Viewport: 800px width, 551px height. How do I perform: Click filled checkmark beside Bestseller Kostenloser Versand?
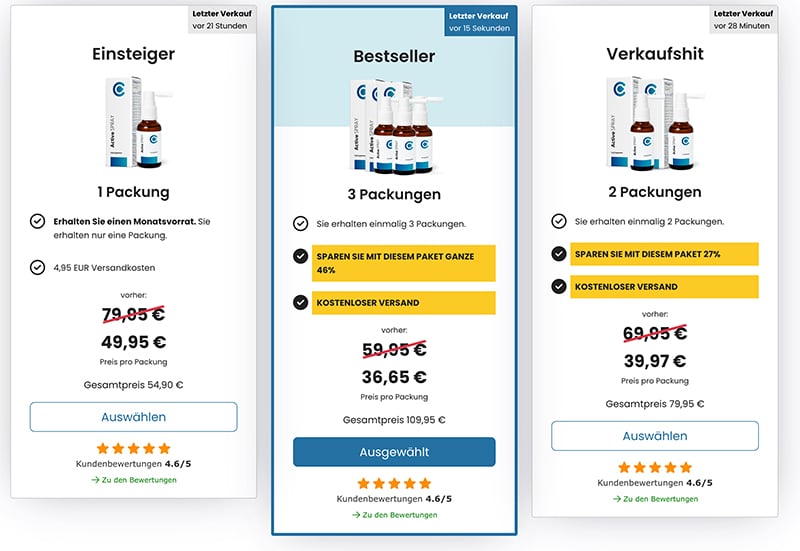point(301,303)
